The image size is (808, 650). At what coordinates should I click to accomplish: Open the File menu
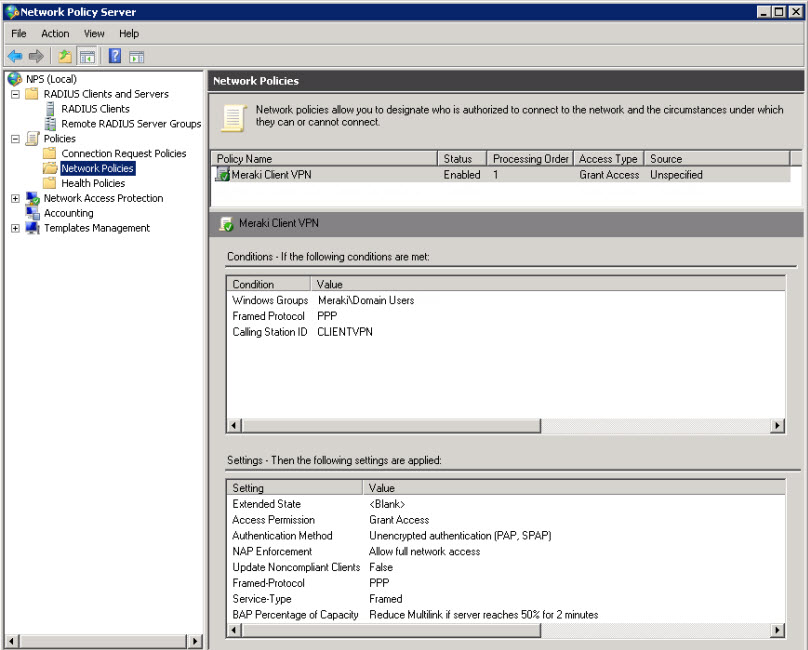click(19, 34)
